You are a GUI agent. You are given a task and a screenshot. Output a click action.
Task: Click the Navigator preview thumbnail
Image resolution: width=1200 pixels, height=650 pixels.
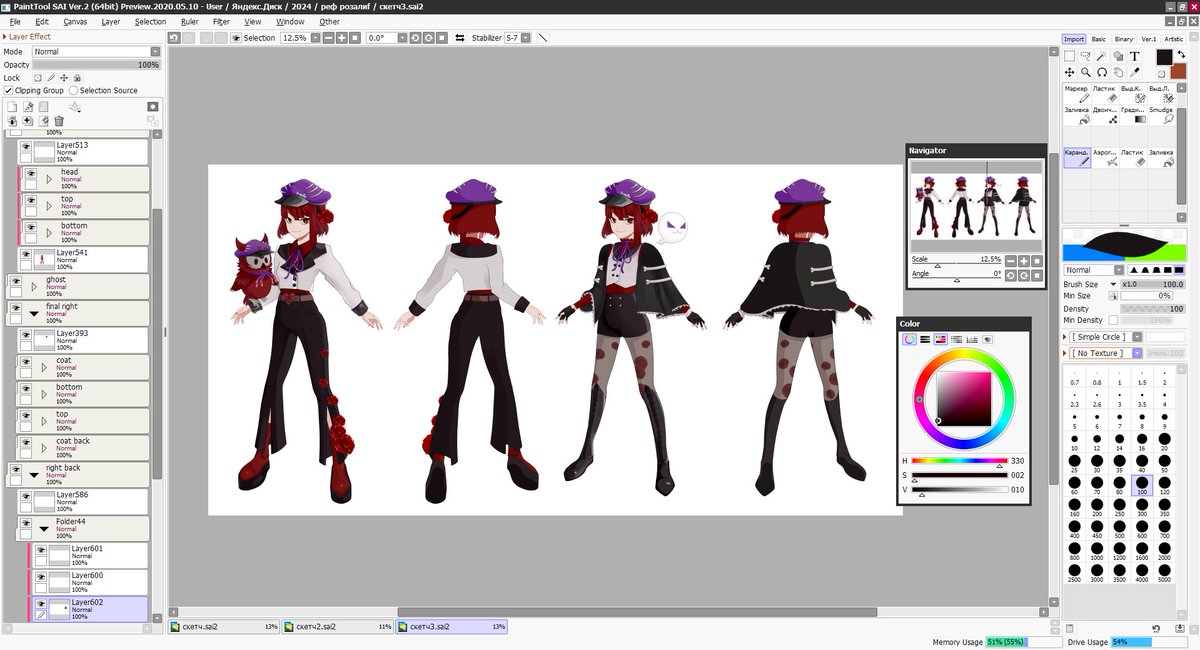pyautogui.click(x=976, y=207)
